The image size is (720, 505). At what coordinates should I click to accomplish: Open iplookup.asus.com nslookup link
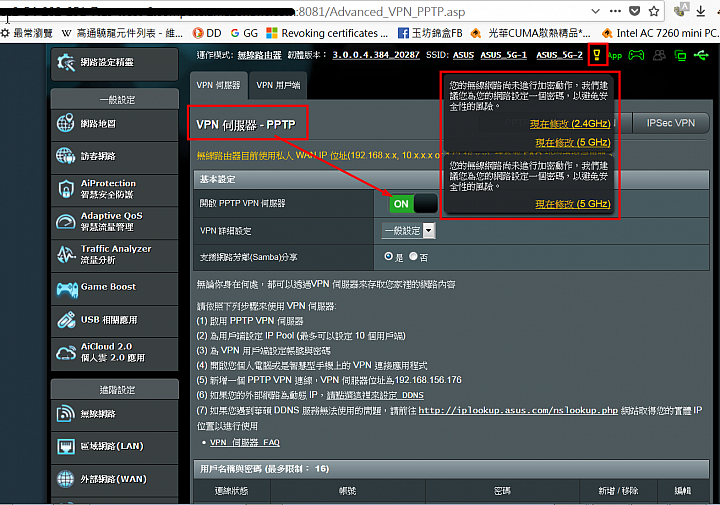coord(518,410)
